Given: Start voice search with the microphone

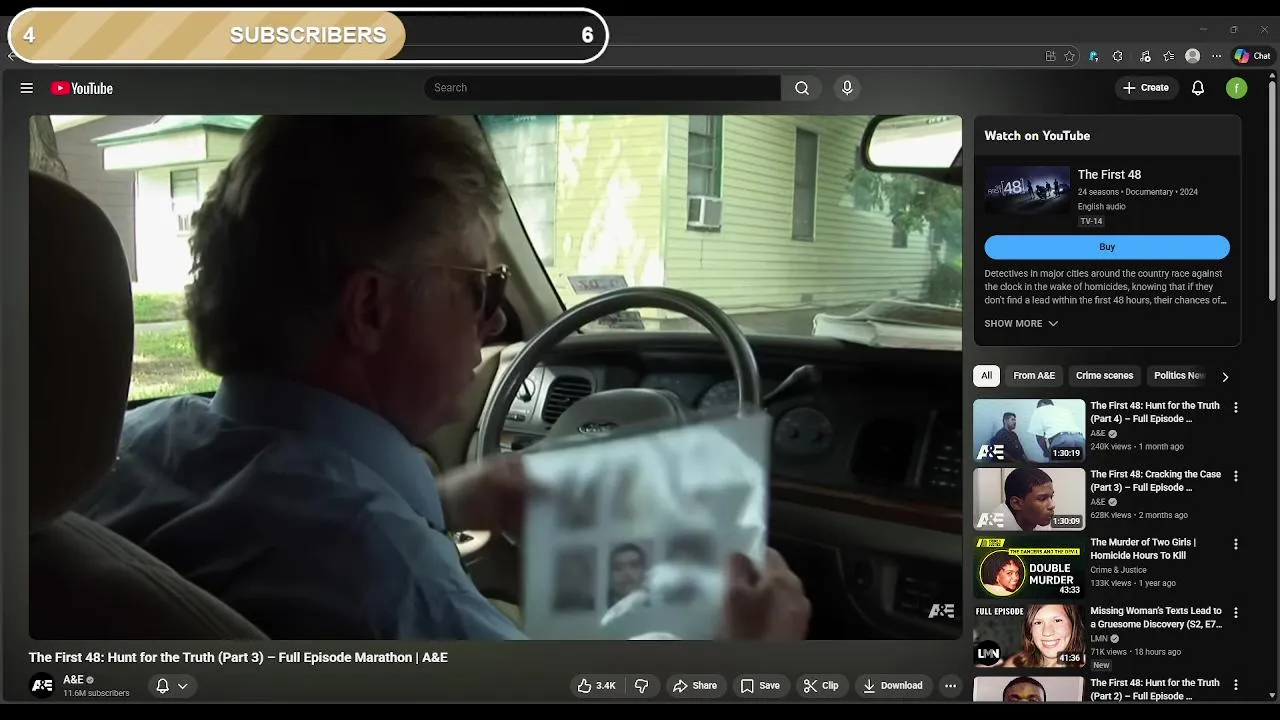Looking at the screenshot, I should point(847,88).
